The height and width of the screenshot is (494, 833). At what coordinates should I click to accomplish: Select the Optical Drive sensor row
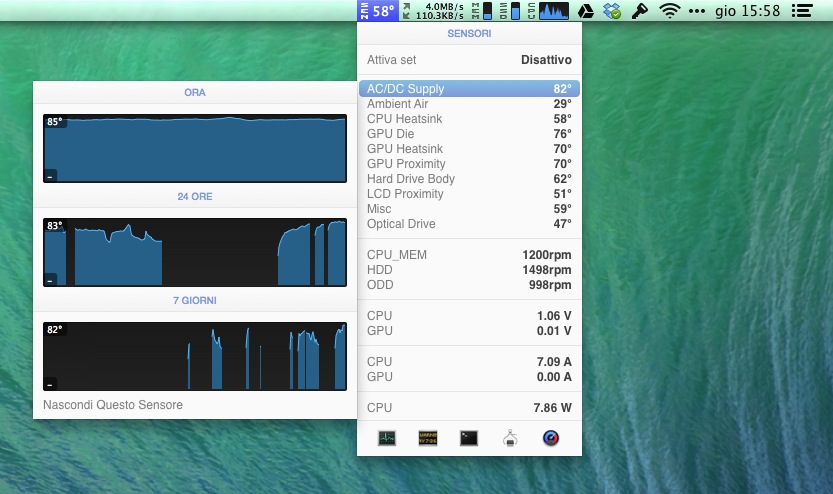(x=470, y=224)
